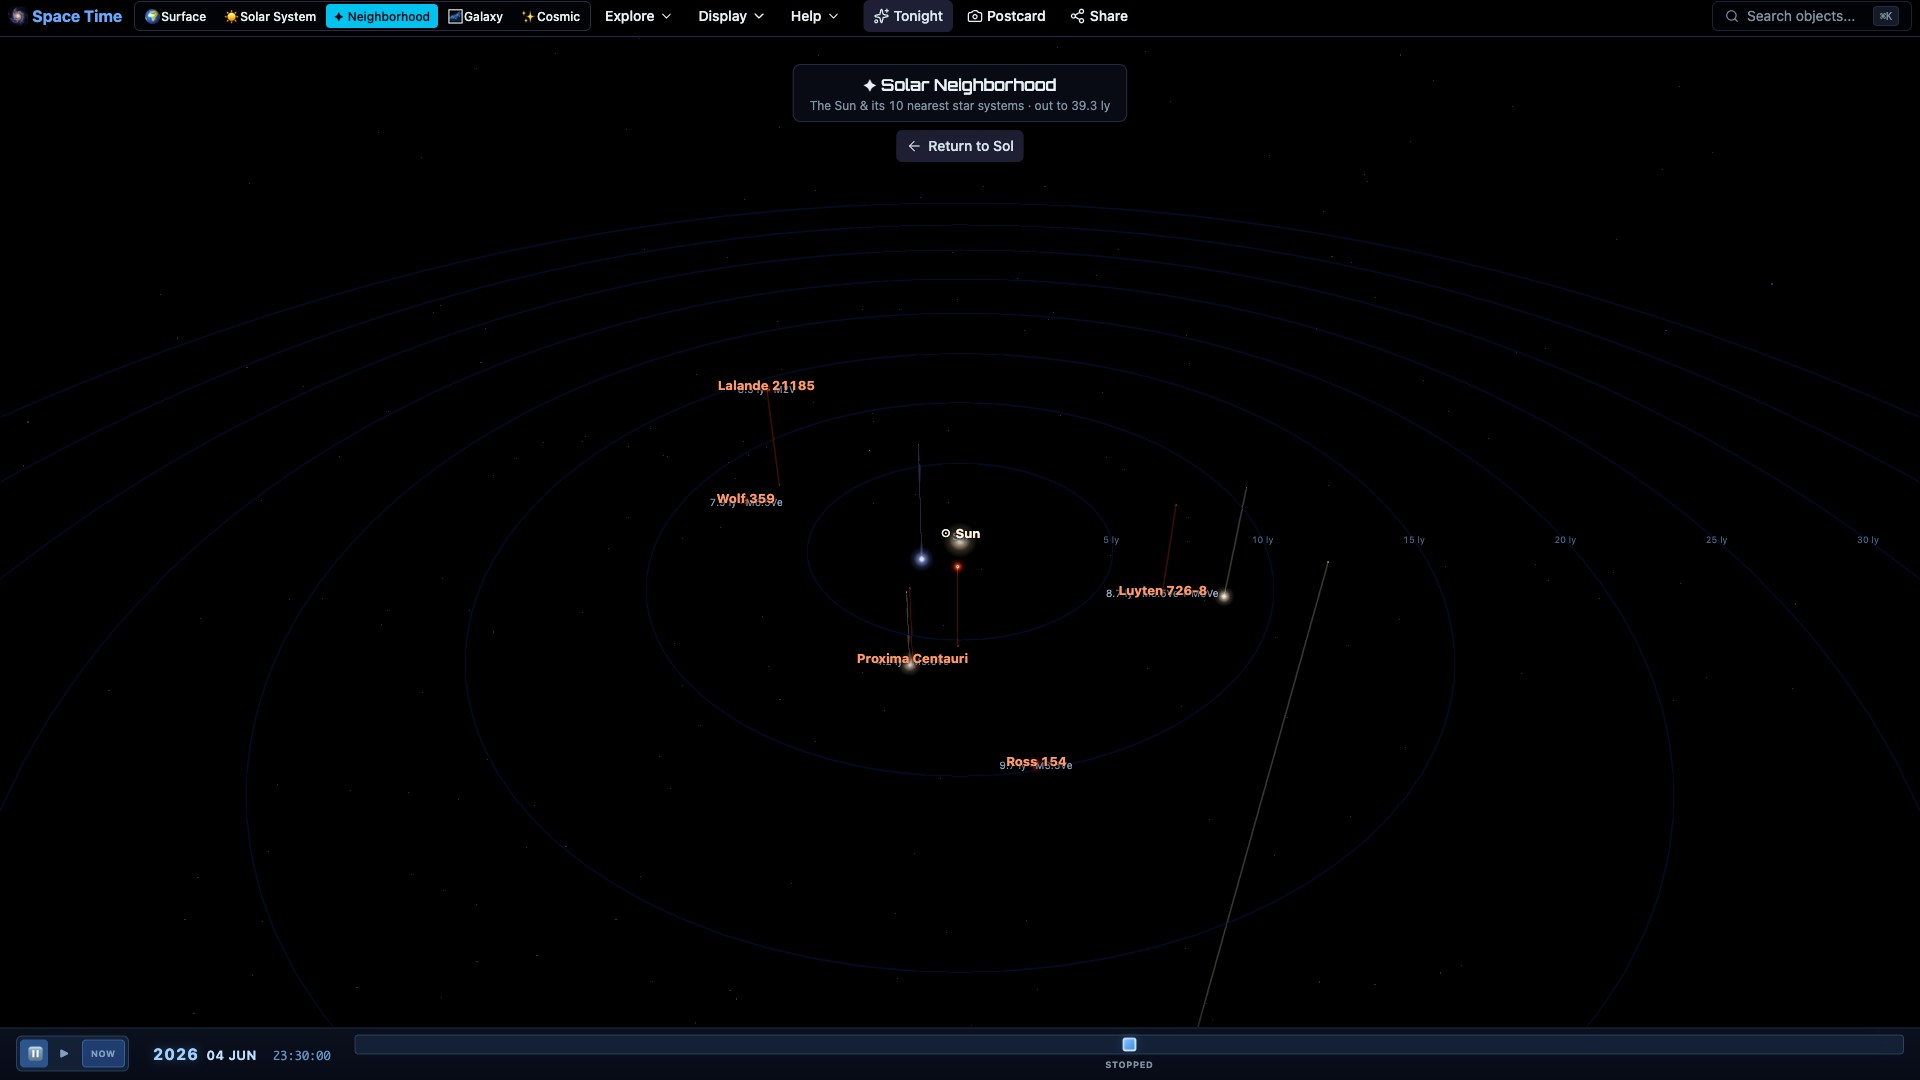Image resolution: width=1920 pixels, height=1080 pixels.
Task: Open the Explore dropdown menu
Action: pos(638,16)
